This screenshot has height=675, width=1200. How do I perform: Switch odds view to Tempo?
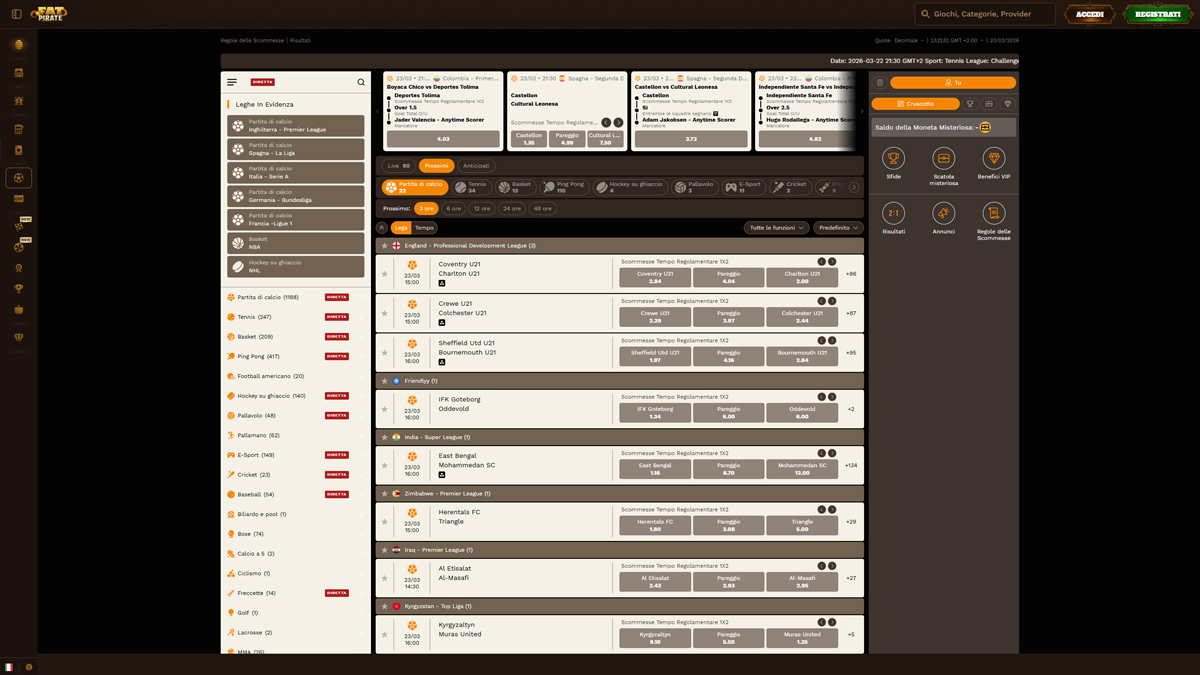click(x=424, y=227)
